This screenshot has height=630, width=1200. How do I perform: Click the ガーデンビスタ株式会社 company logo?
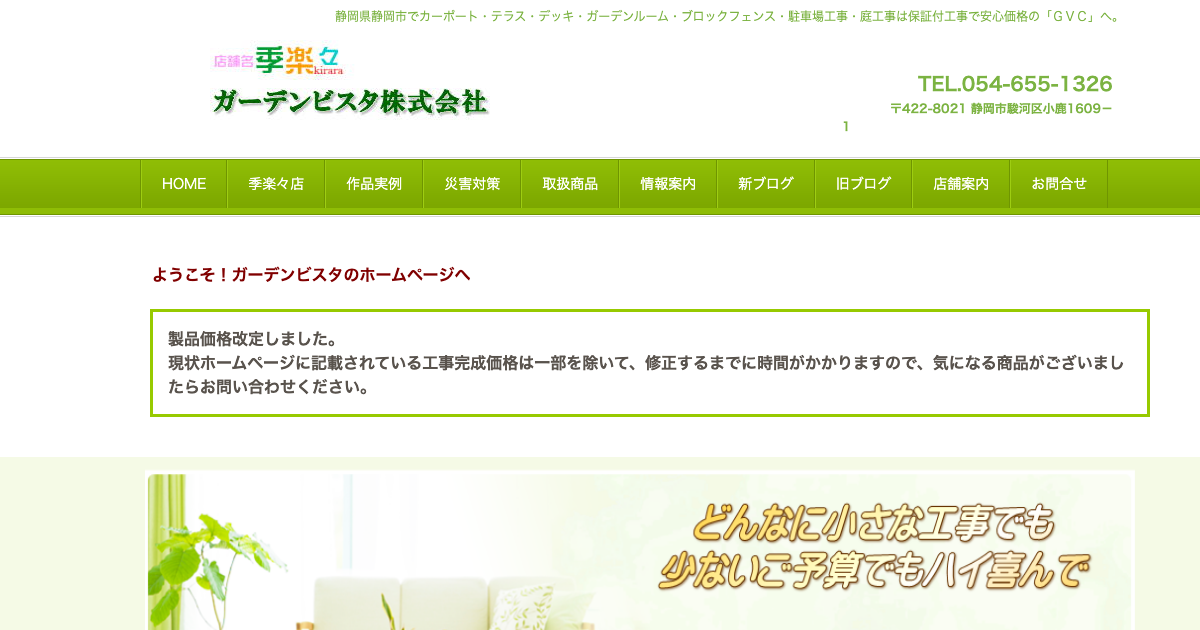coord(350,102)
